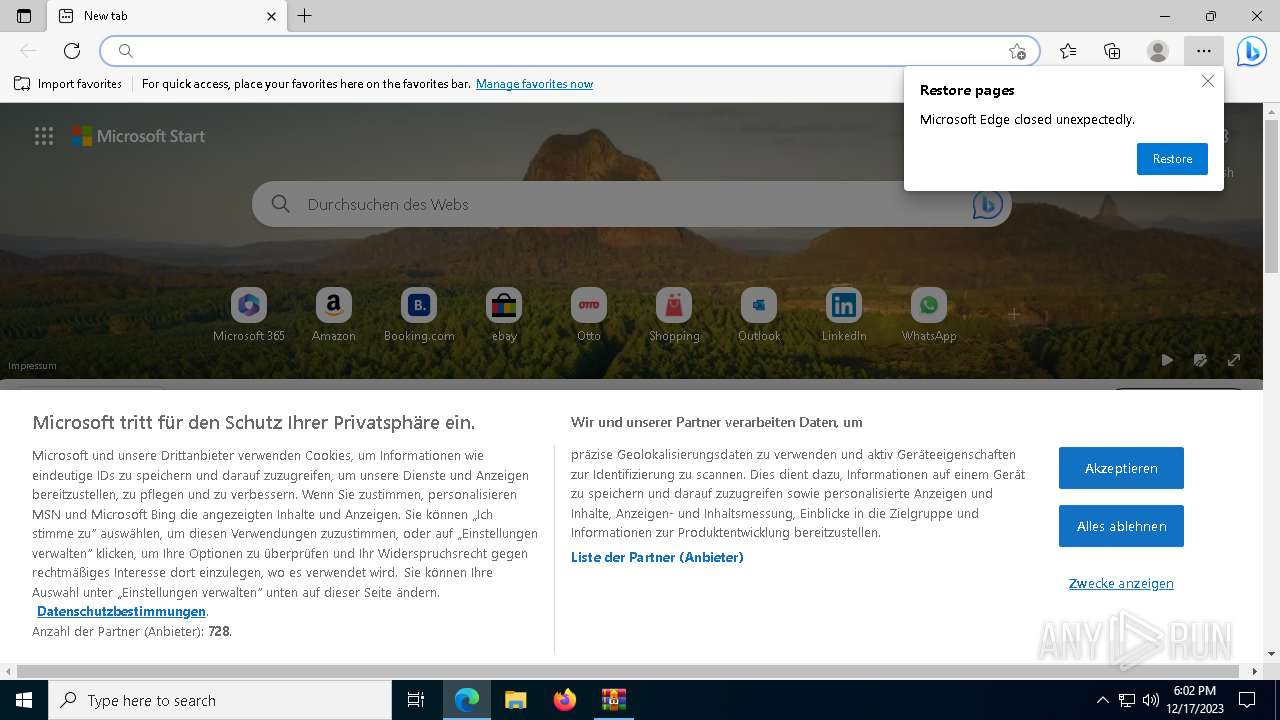Screen dimensions: 1280x720
Task: Open a new tab with the plus button
Action: click(305, 16)
